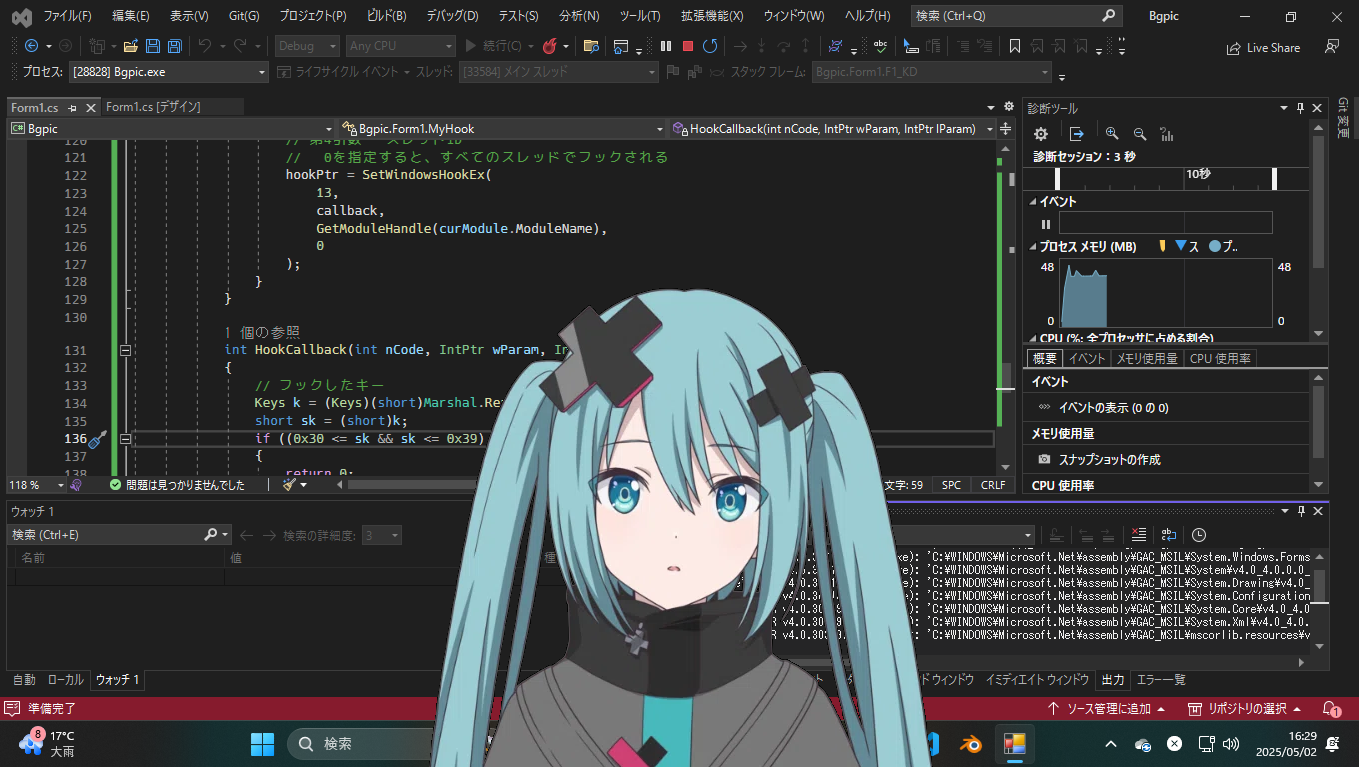Open the process dropdown showing Bgpic.exe
The width and height of the screenshot is (1359, 767).
[169, 72]
